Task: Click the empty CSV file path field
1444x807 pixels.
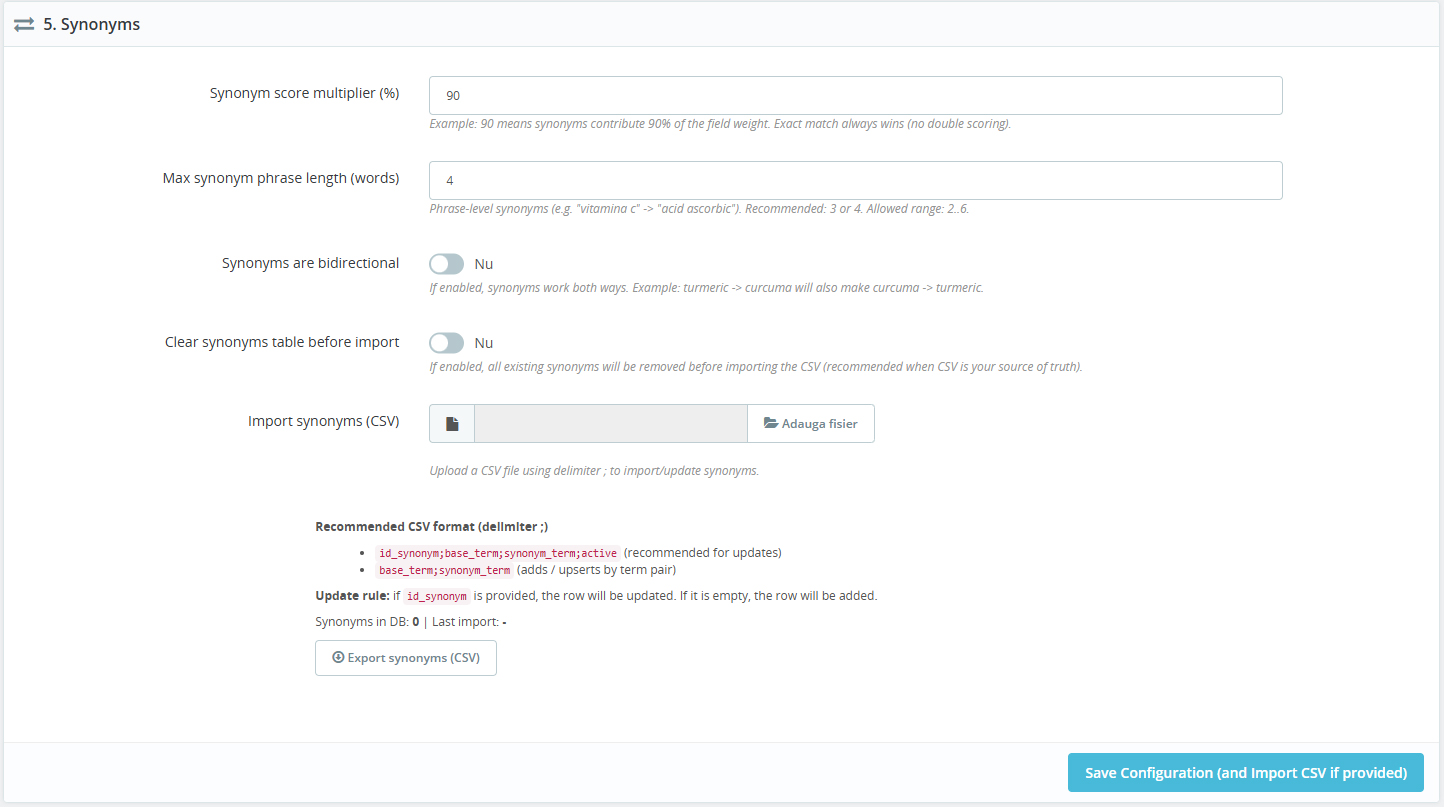Action: (610, 424)
